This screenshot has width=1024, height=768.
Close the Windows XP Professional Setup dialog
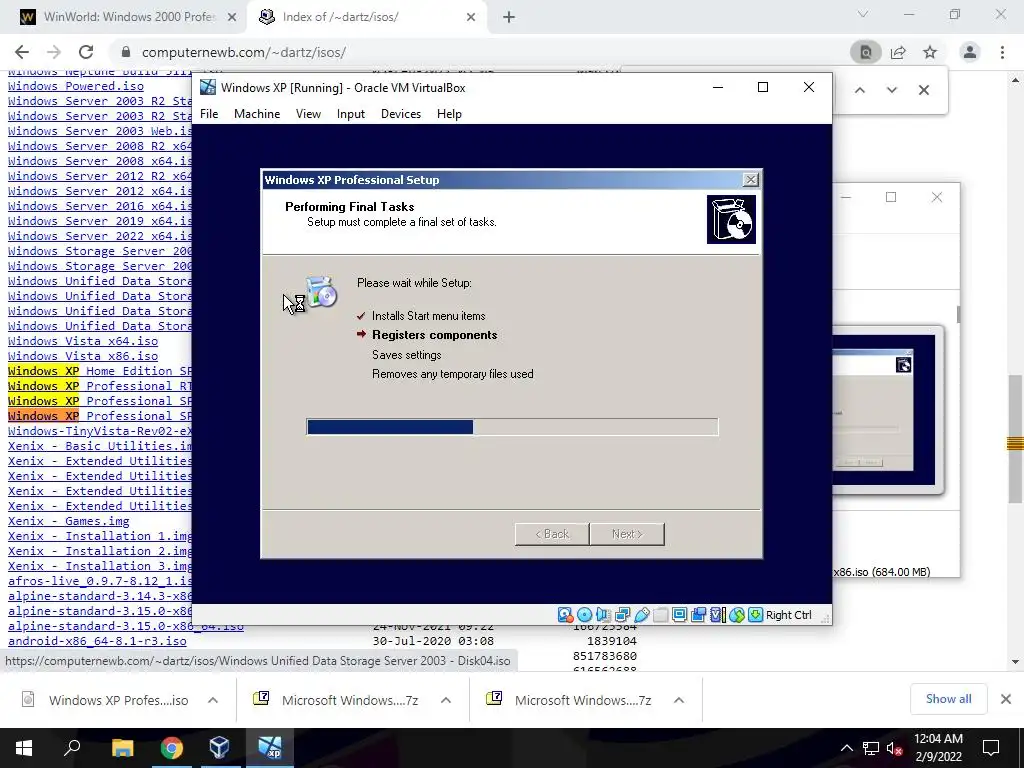[x=751, y=180]
